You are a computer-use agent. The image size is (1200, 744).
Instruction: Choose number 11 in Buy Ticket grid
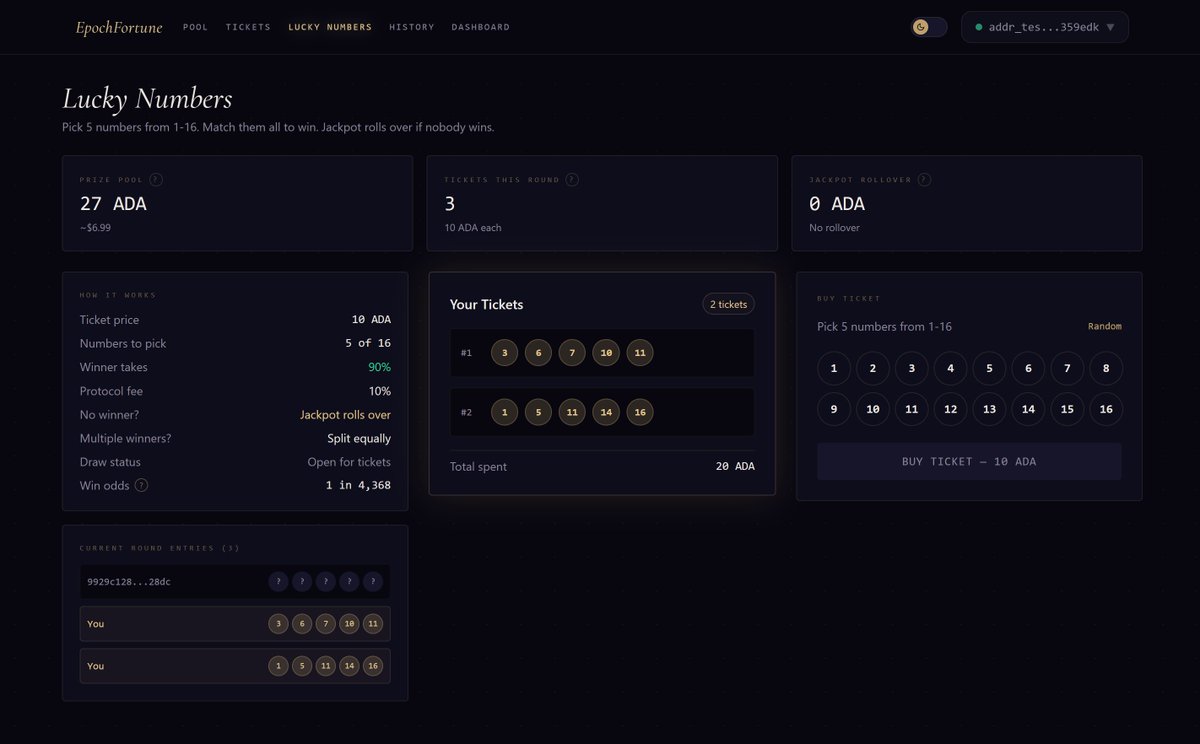click(912, 409)
